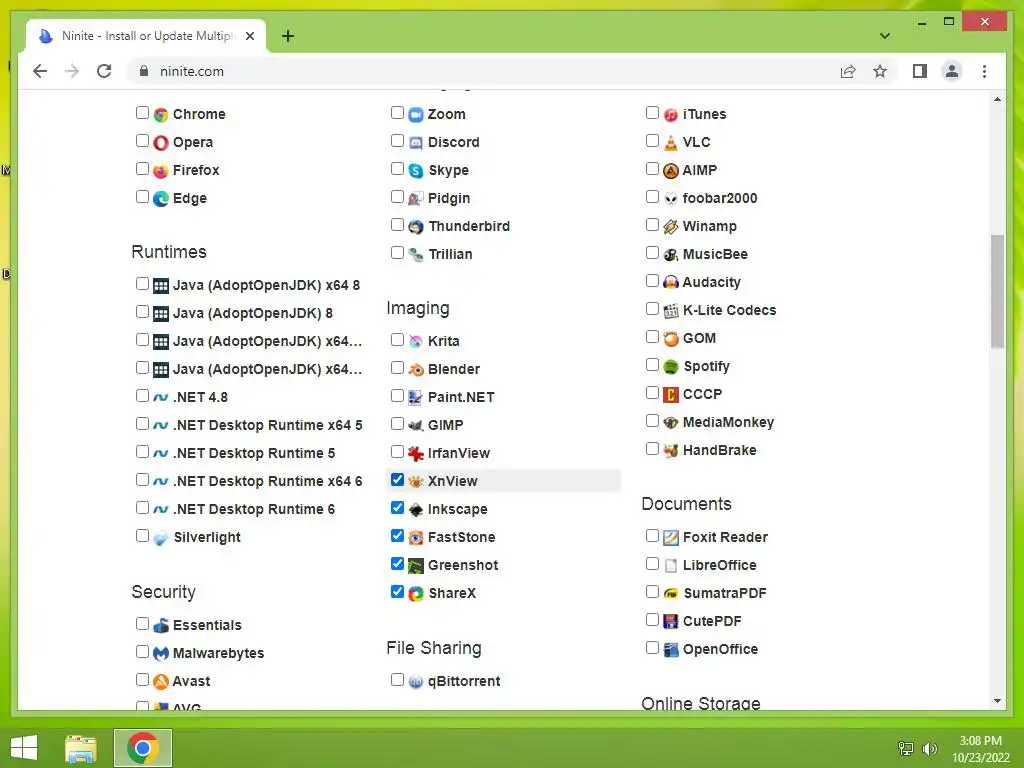The width and height of the screenshot is (1024, 768).
Task: Uncheck the FastStone checkbox
Action: pos(397,536)
